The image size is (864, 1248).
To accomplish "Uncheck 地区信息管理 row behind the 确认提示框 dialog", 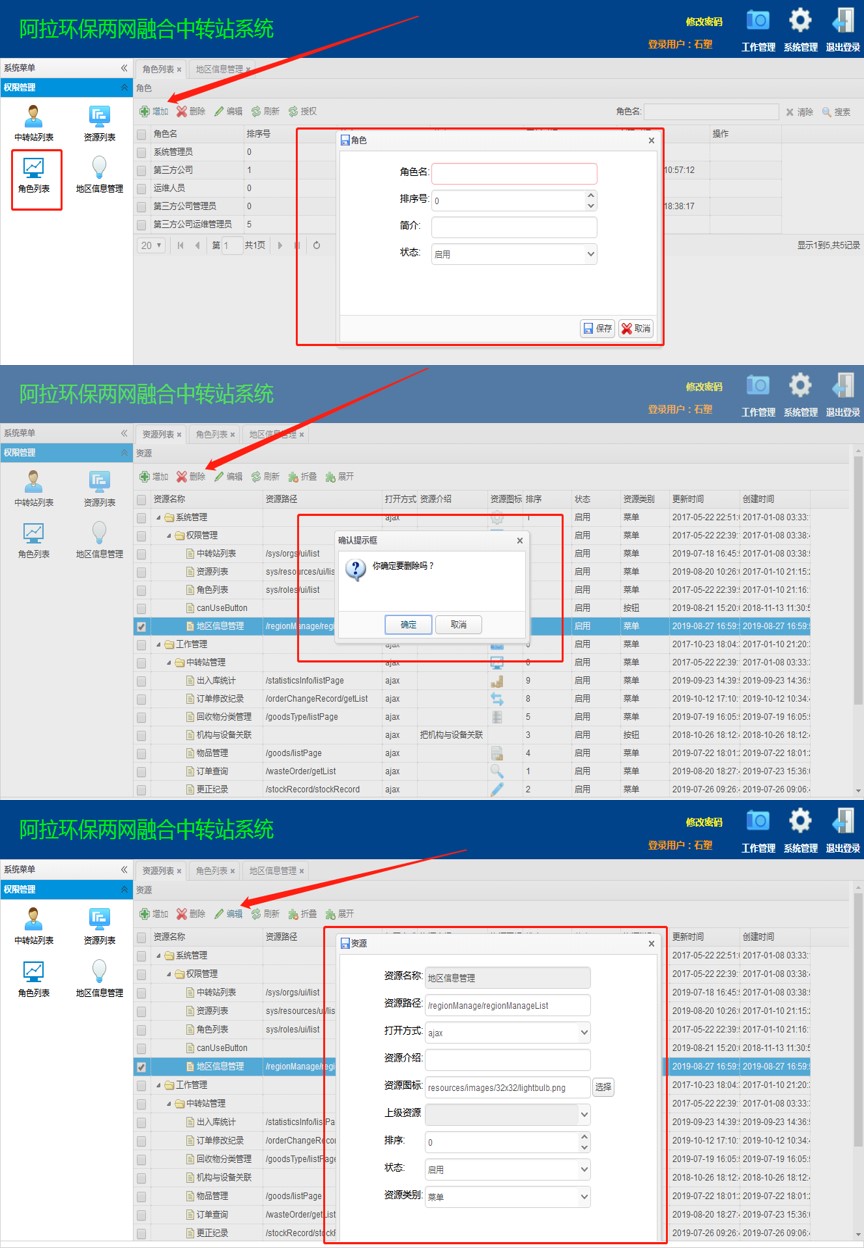I will coord(141,626).
